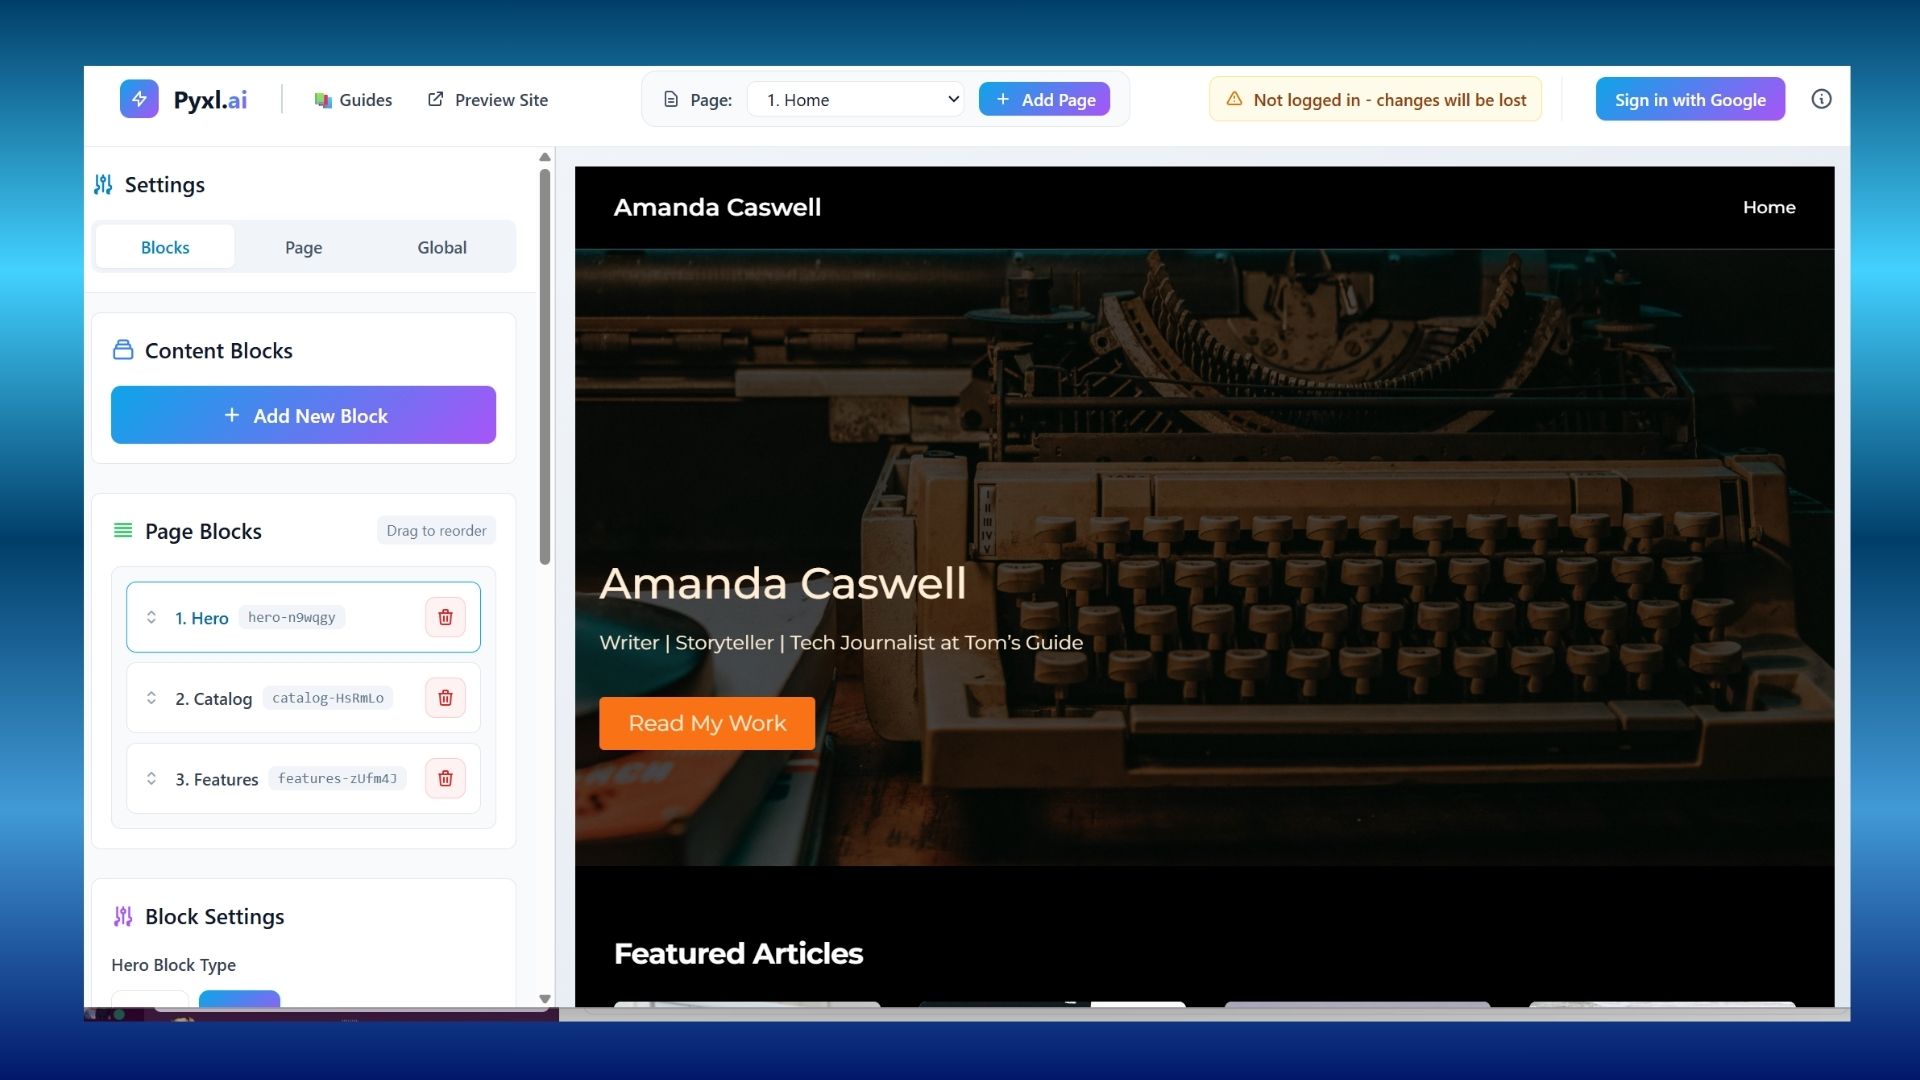The image size is (1920, 1080).
Task: Click the list icon beside Page Blocks
Action: pyautogui.click(x=122, y=531)
